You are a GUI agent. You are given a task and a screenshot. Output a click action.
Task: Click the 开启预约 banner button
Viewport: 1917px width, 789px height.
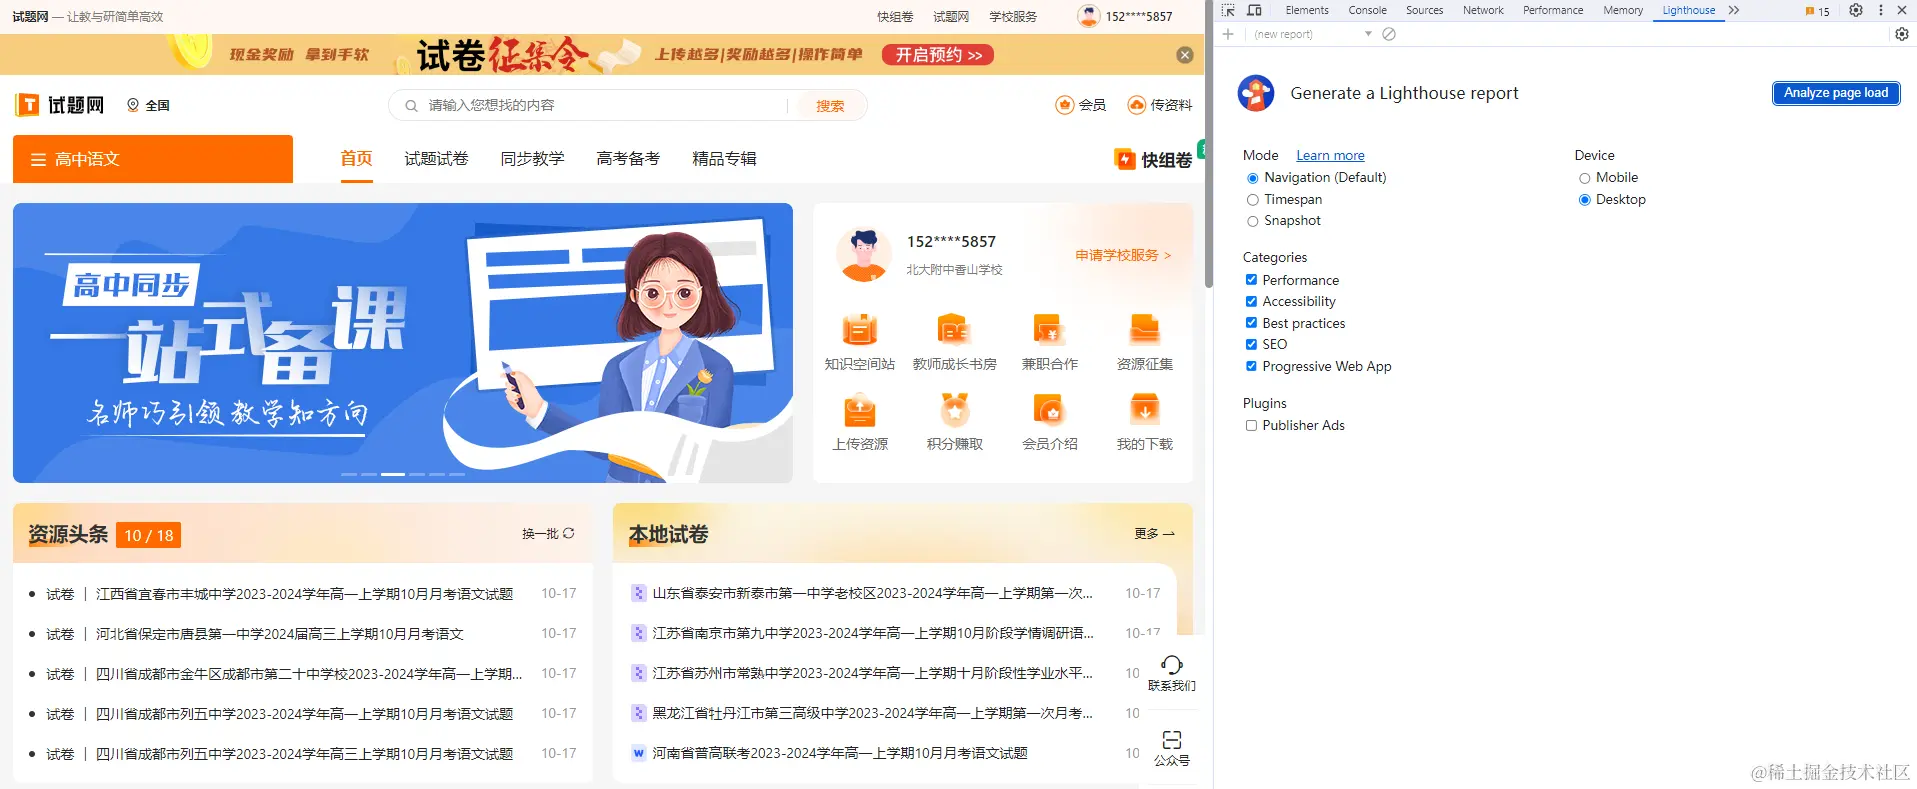coord(938,55)
